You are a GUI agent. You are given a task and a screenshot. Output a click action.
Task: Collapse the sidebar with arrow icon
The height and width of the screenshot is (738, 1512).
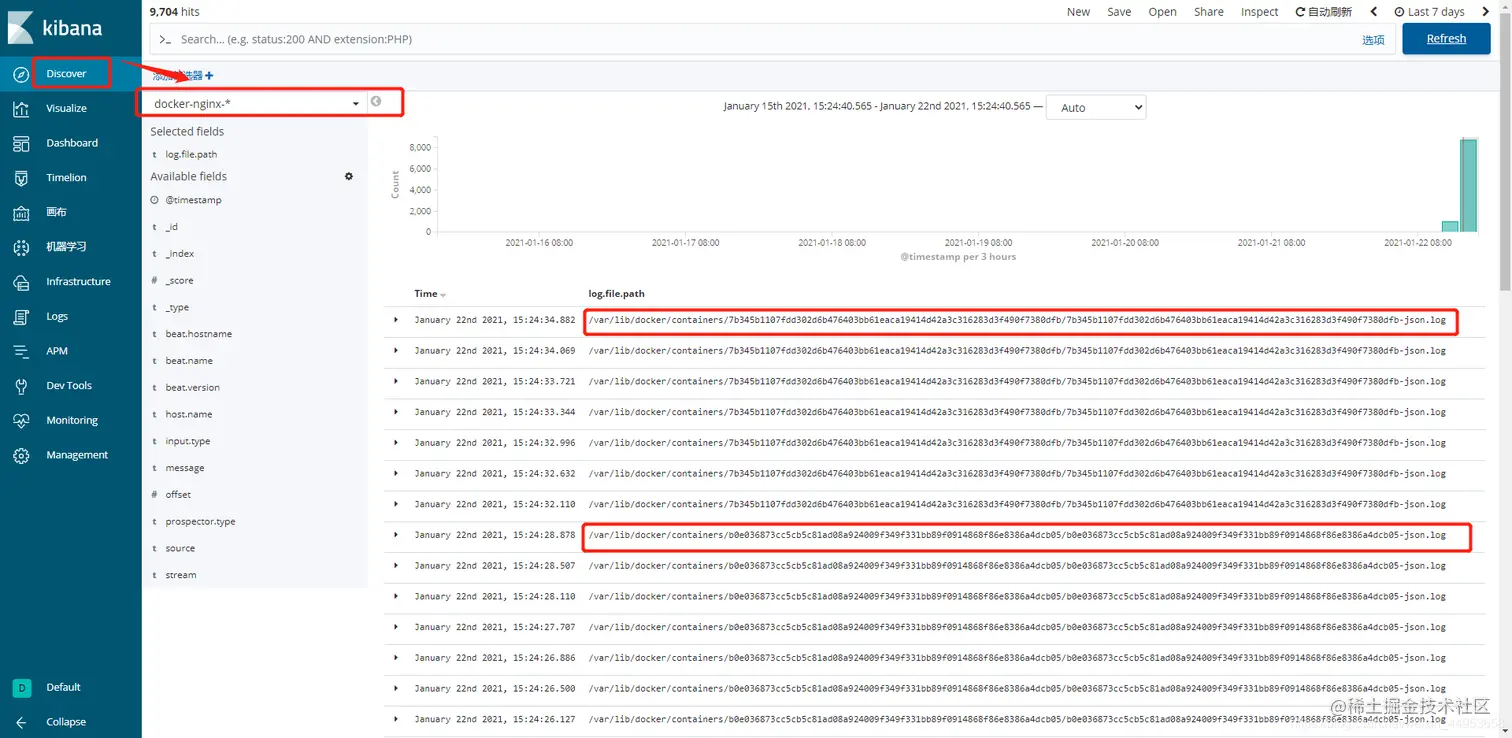click(x=21, y=722)
